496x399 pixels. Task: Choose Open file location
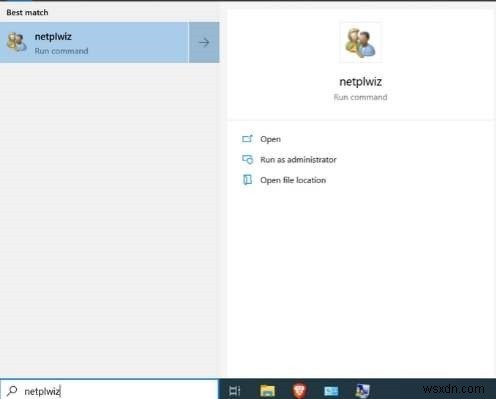(293, 180)
